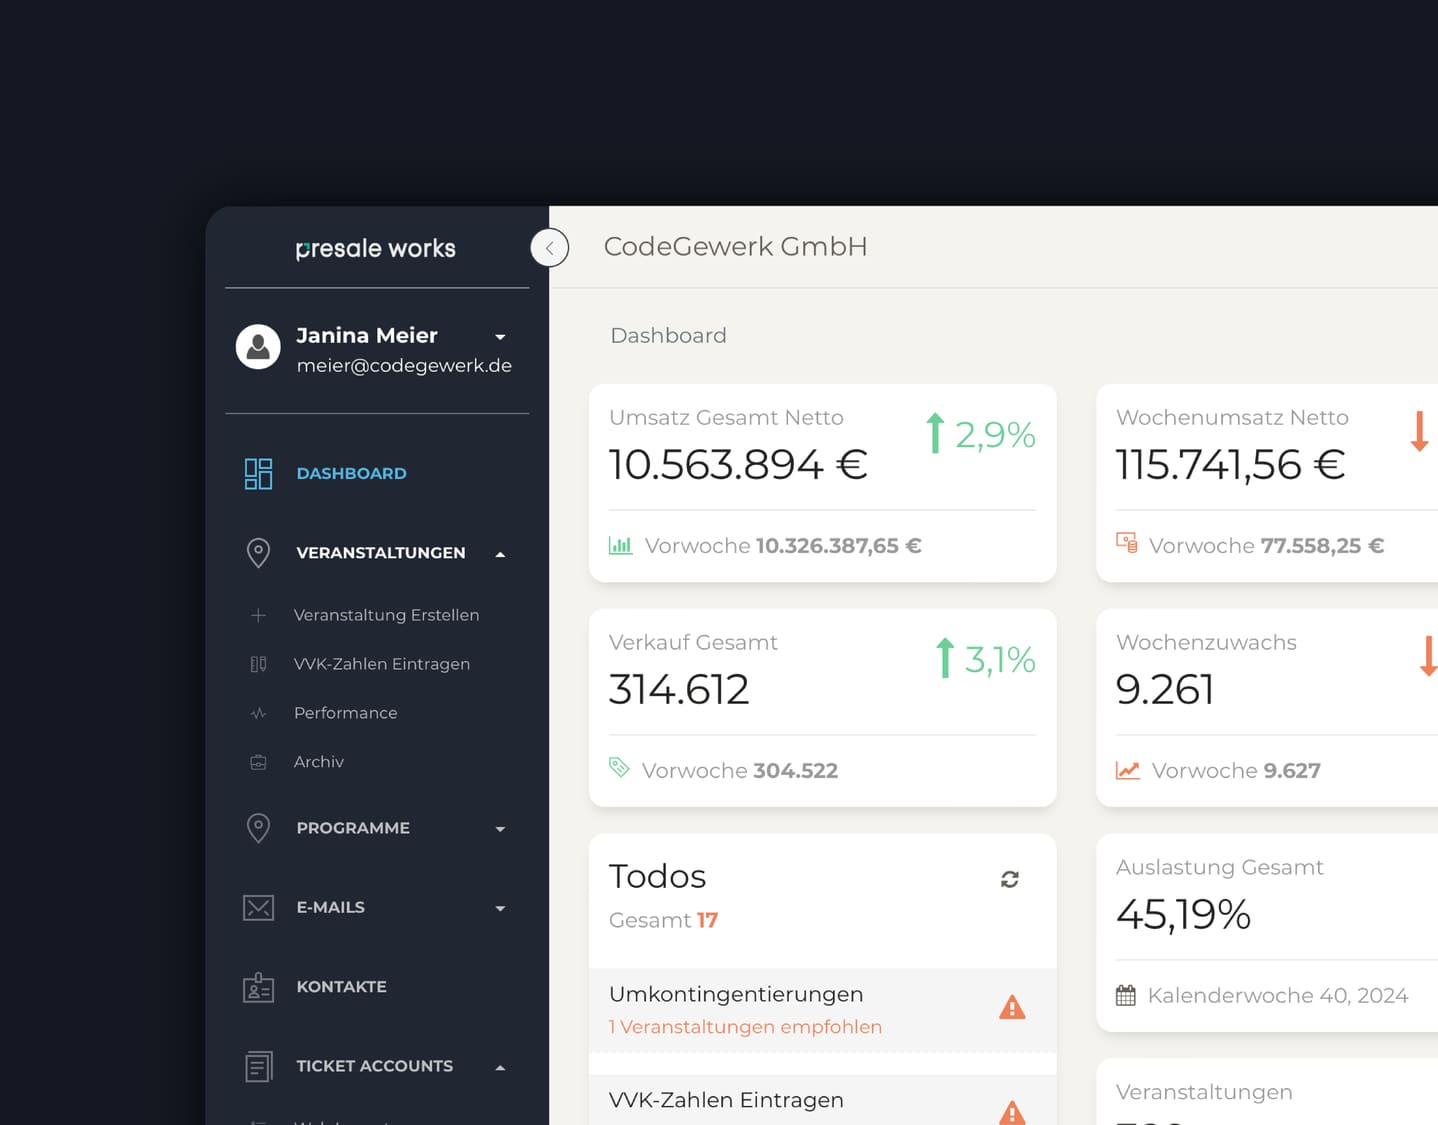Click the Veranstaltungen location pin icon
Screen dimensions: 1438x1125
[x=258, y=553]
